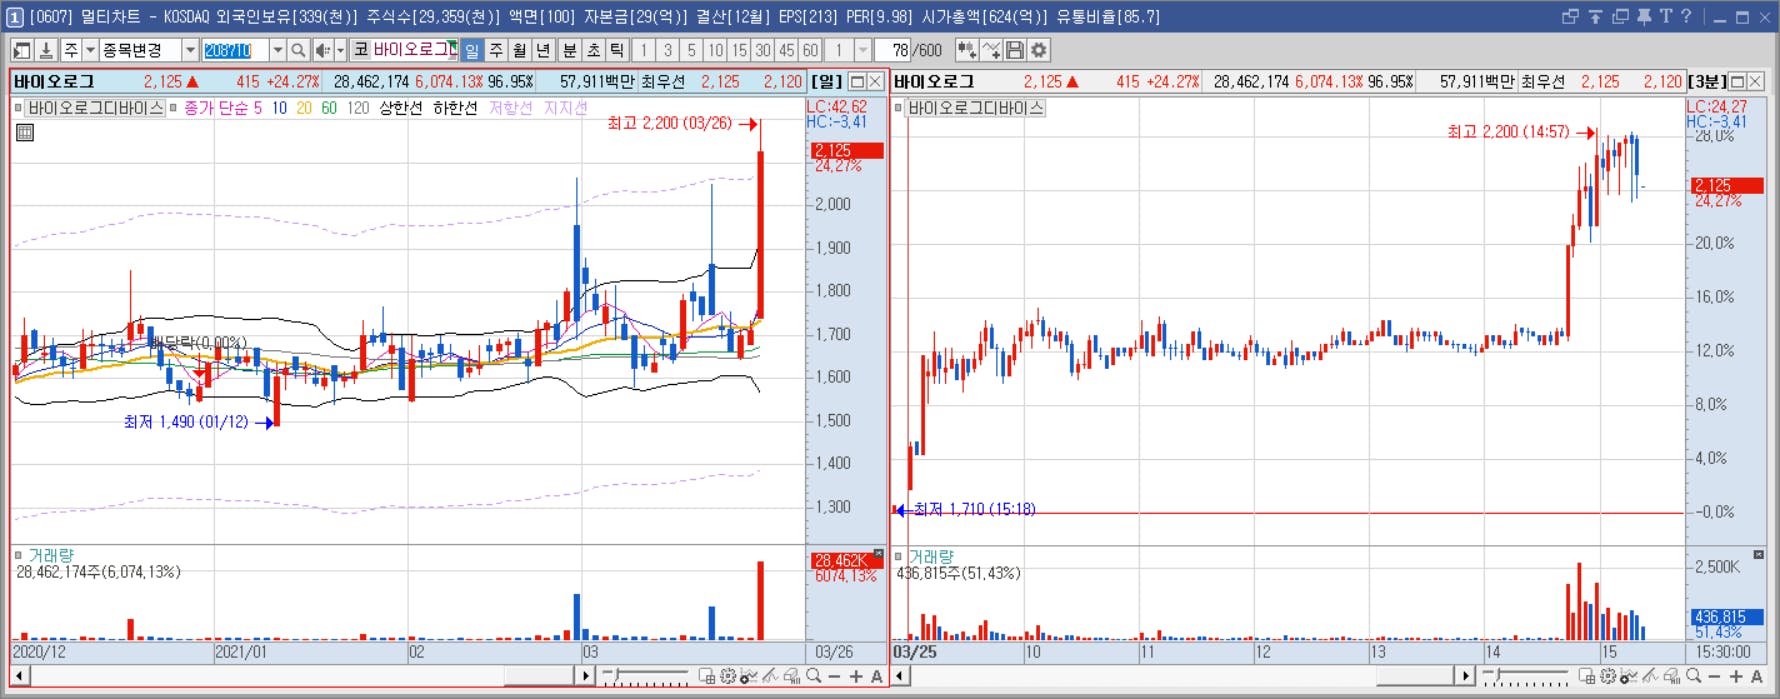Click plus zoom-in under daily chart

(856, 677)
